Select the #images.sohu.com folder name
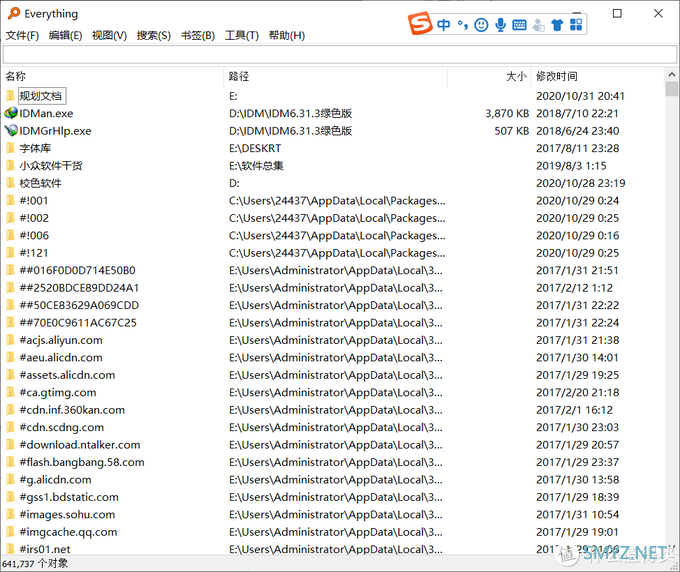680x572 pixels. click(67, 514)
